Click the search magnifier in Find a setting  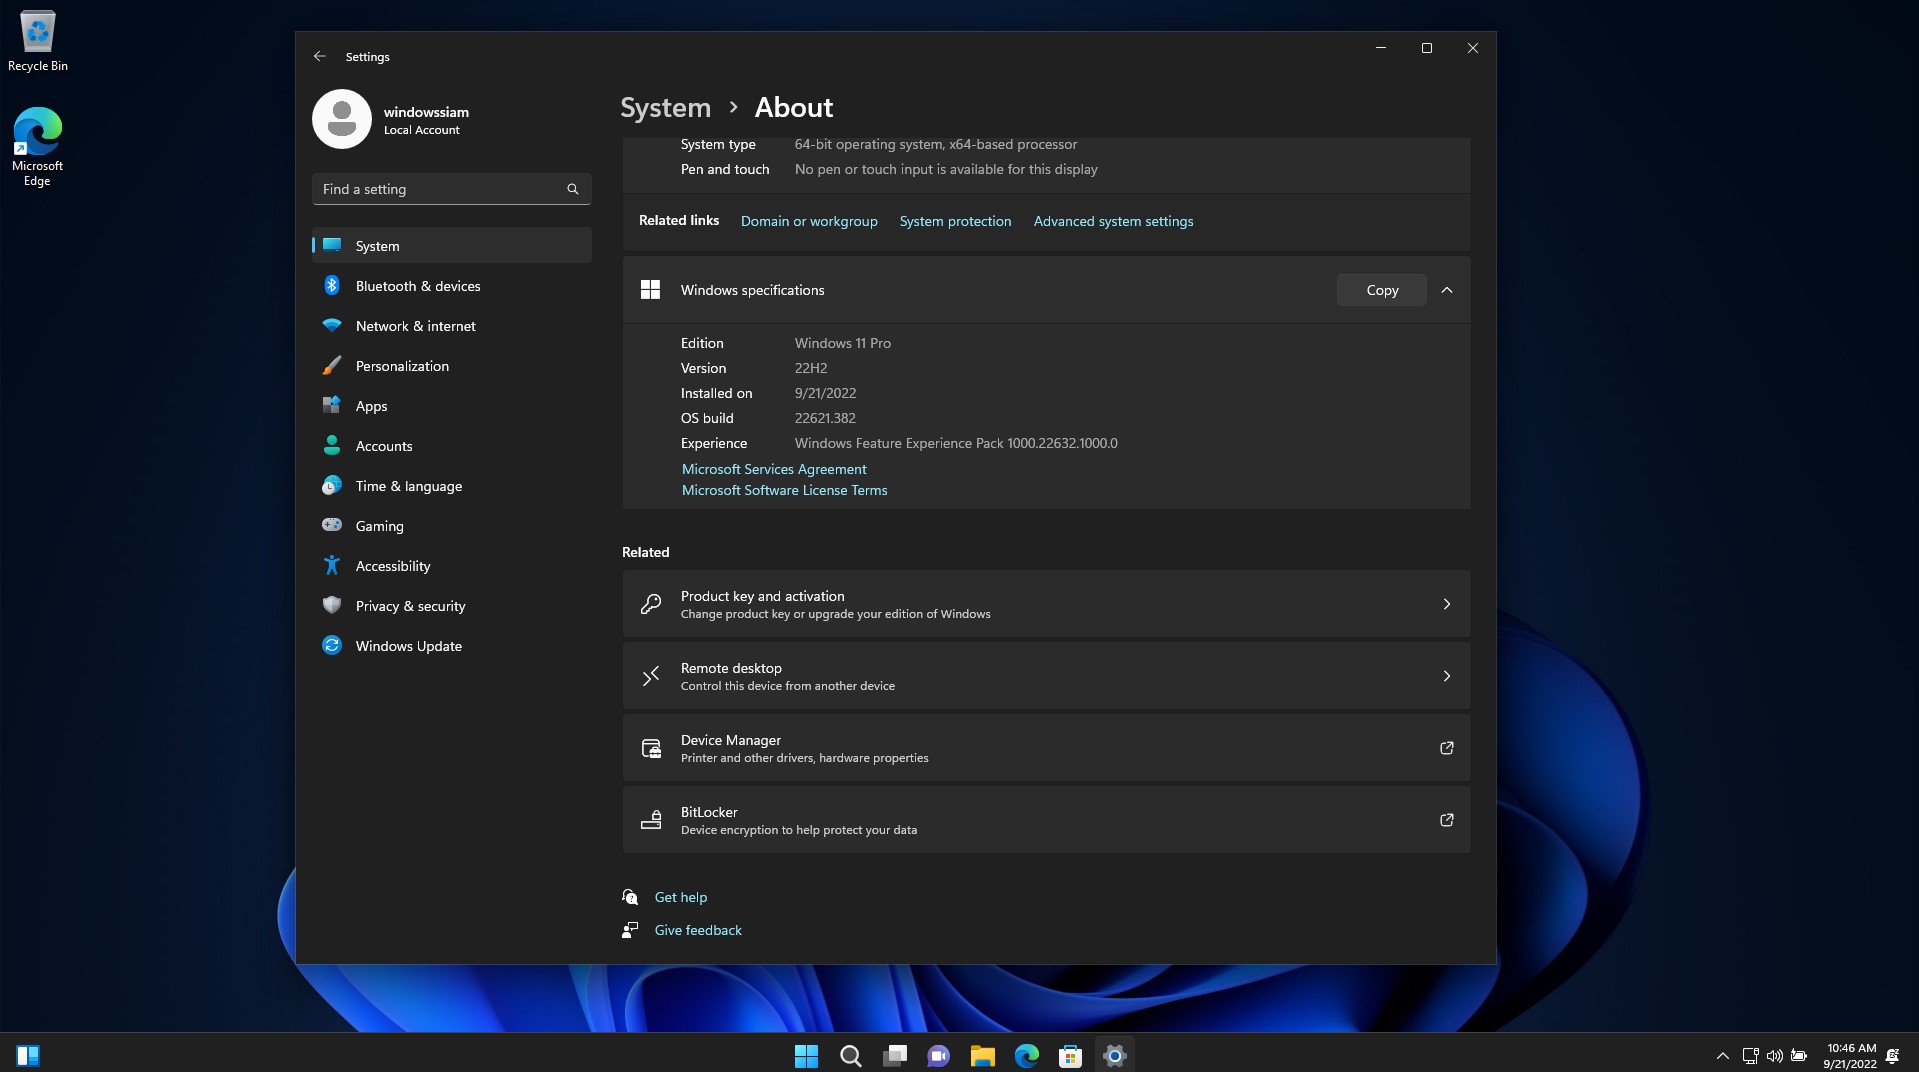click(x=573, y=189)
